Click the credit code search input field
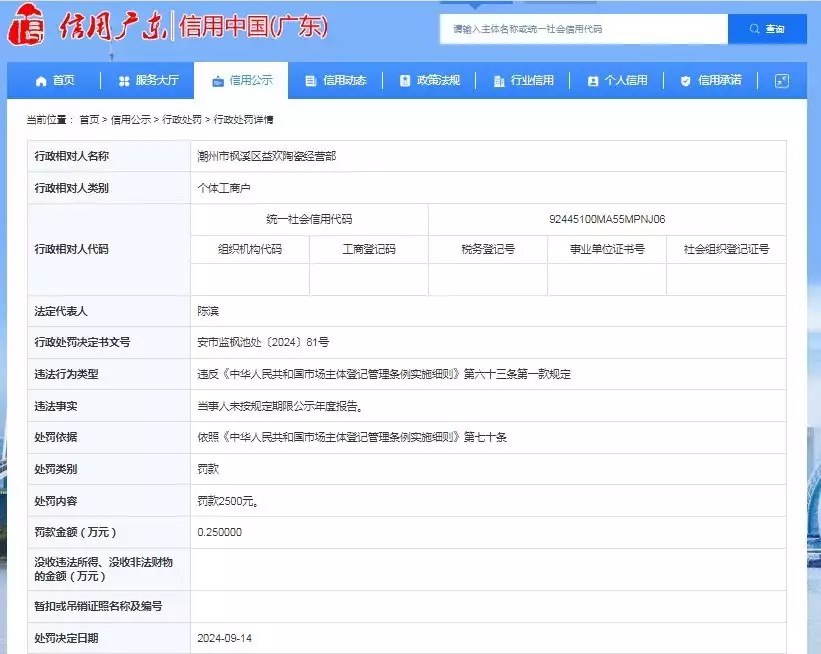The width and height of the screenshot is (821, 654). pos(585,30)
